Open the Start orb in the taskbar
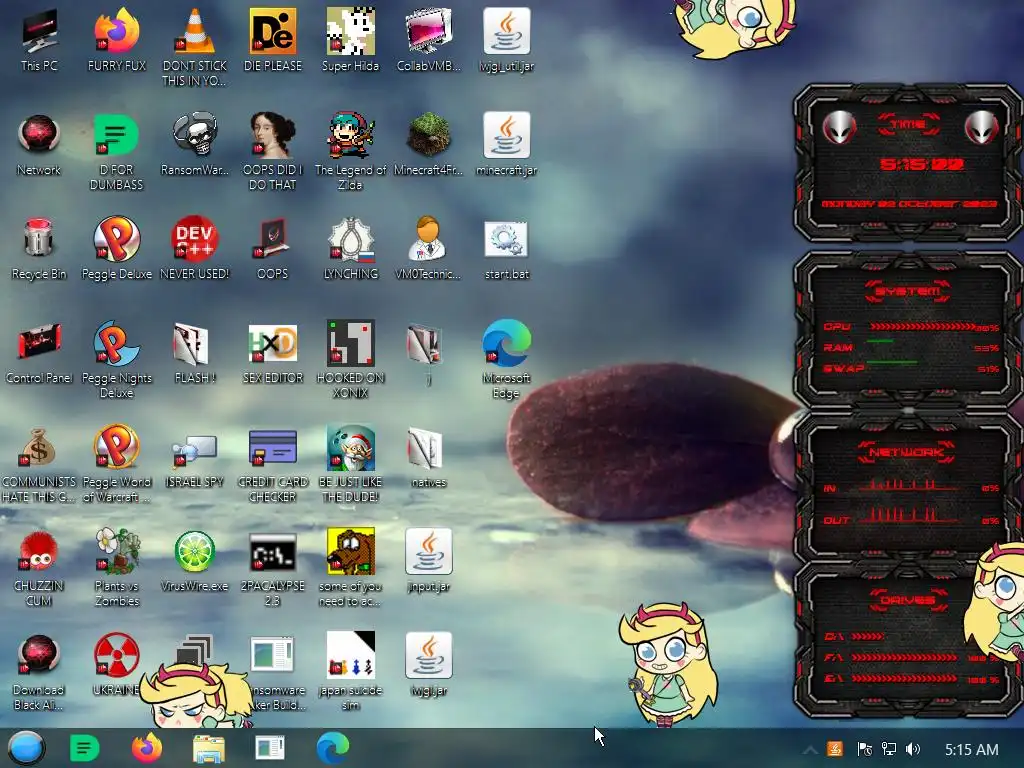 pyautogui.click(x=26, y=748)
